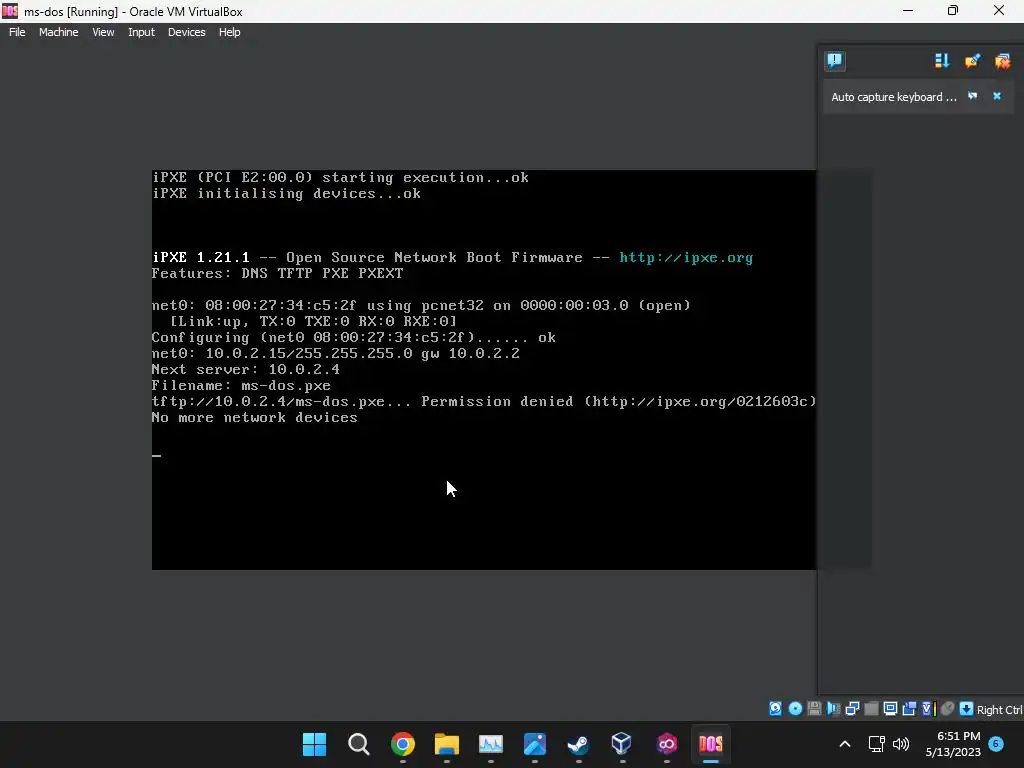Open the File menu

(x=17, y=32)
